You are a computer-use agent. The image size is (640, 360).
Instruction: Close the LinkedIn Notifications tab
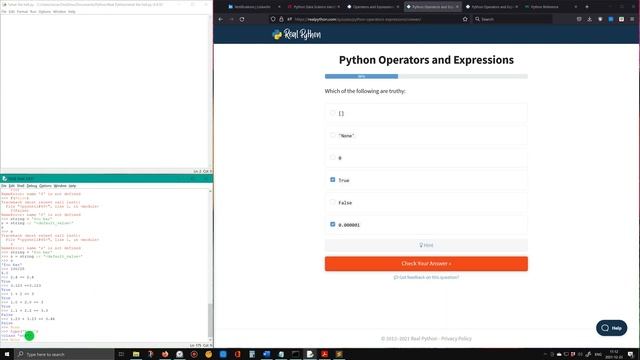coord(279,7)
